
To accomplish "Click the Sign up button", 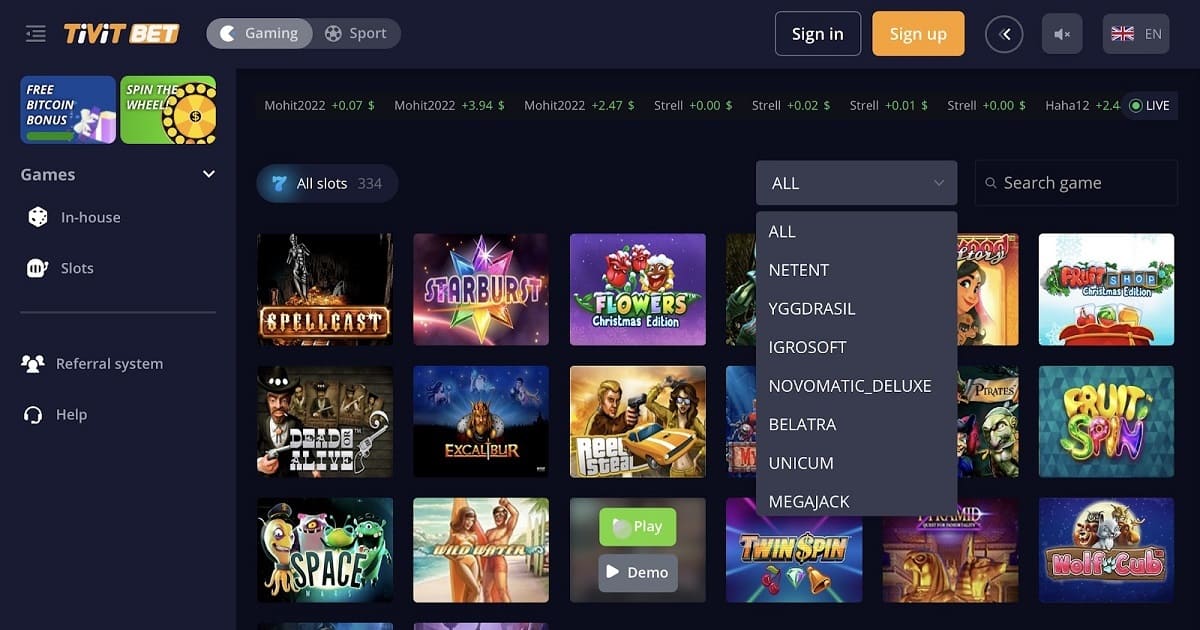I will point(918,34).
